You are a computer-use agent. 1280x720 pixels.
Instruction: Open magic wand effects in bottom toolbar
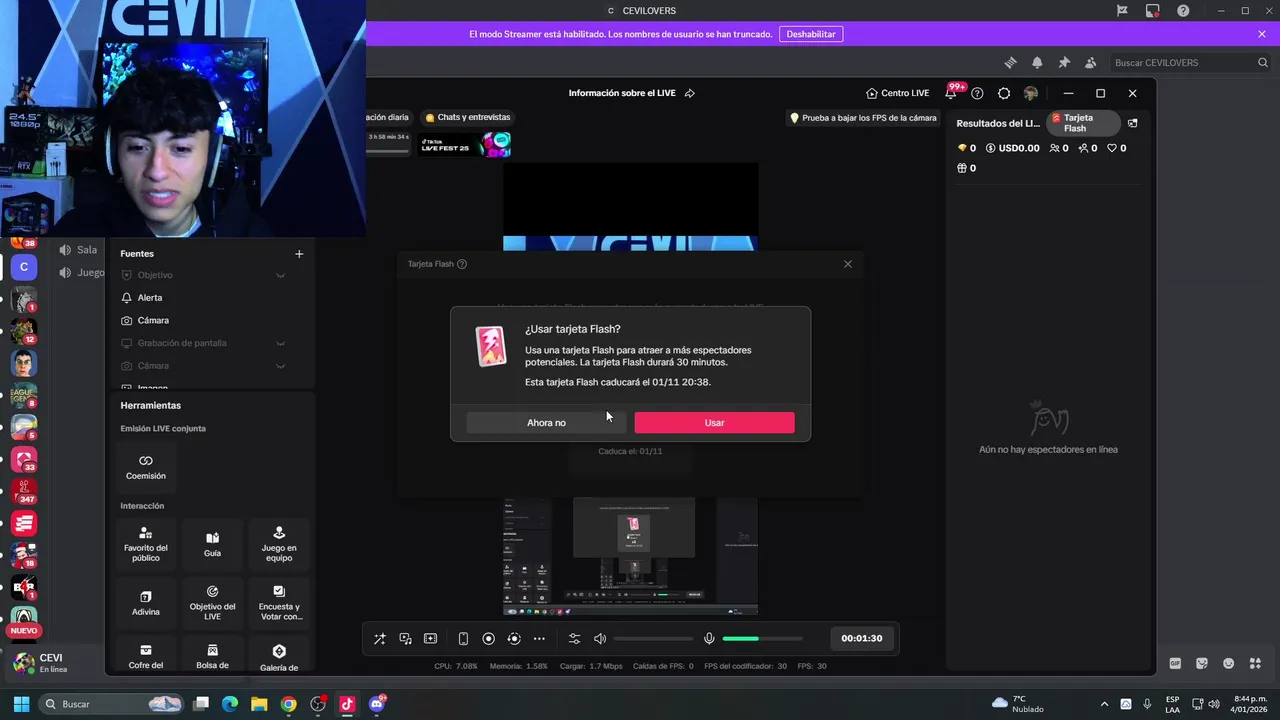pos(380,639)
